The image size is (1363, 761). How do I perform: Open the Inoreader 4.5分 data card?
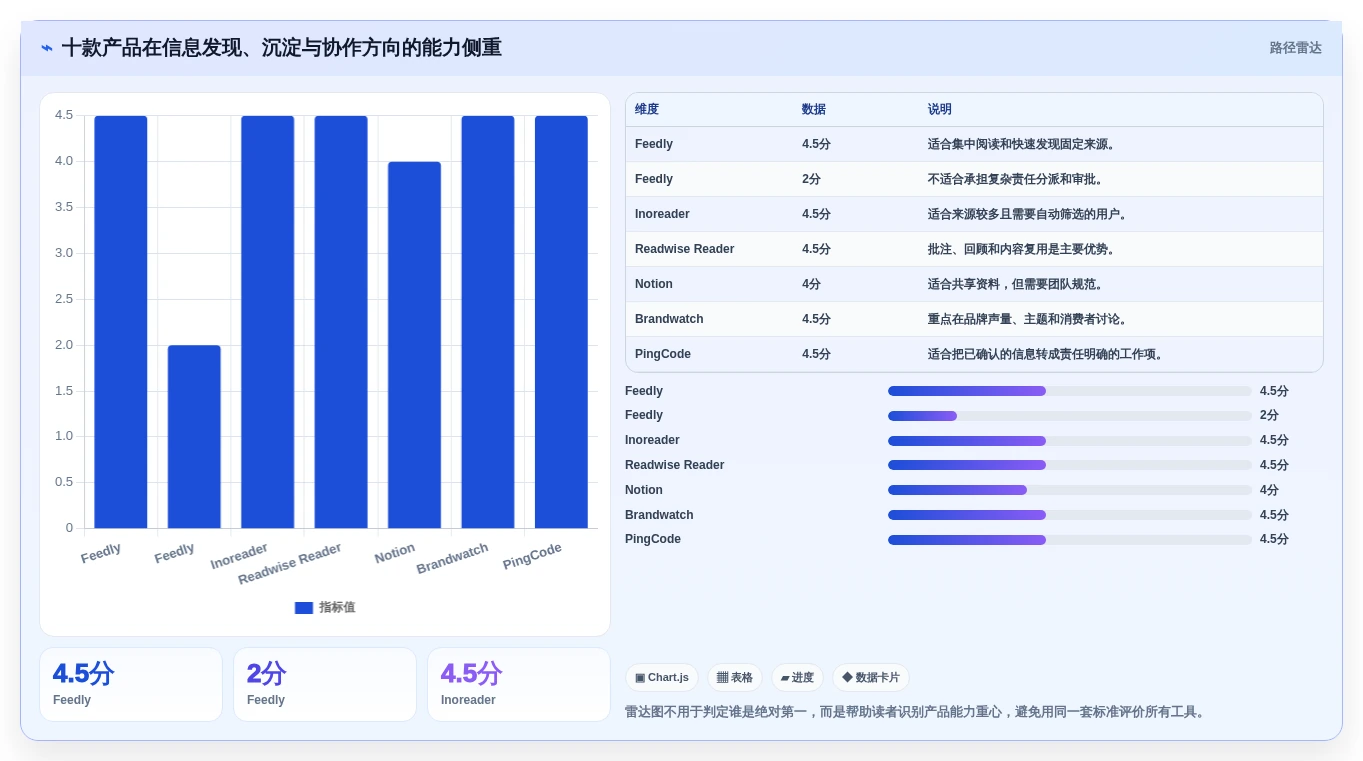click(519, 685)
